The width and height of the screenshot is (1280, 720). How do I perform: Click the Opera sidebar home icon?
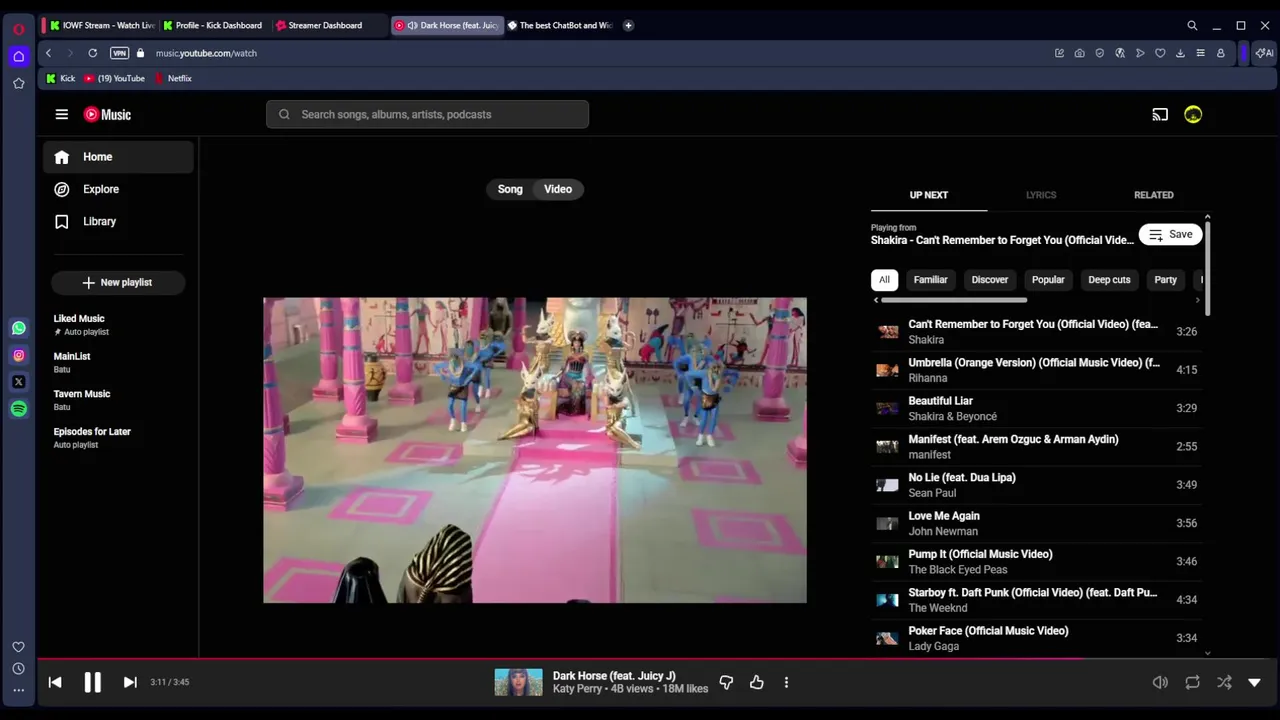click(x=19, y=56)
